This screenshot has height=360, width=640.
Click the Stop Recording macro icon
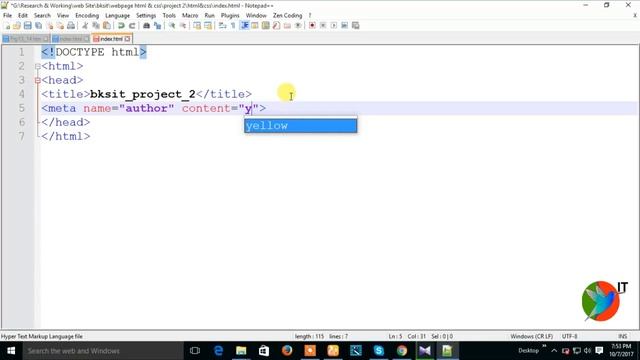tap(323, 25)
